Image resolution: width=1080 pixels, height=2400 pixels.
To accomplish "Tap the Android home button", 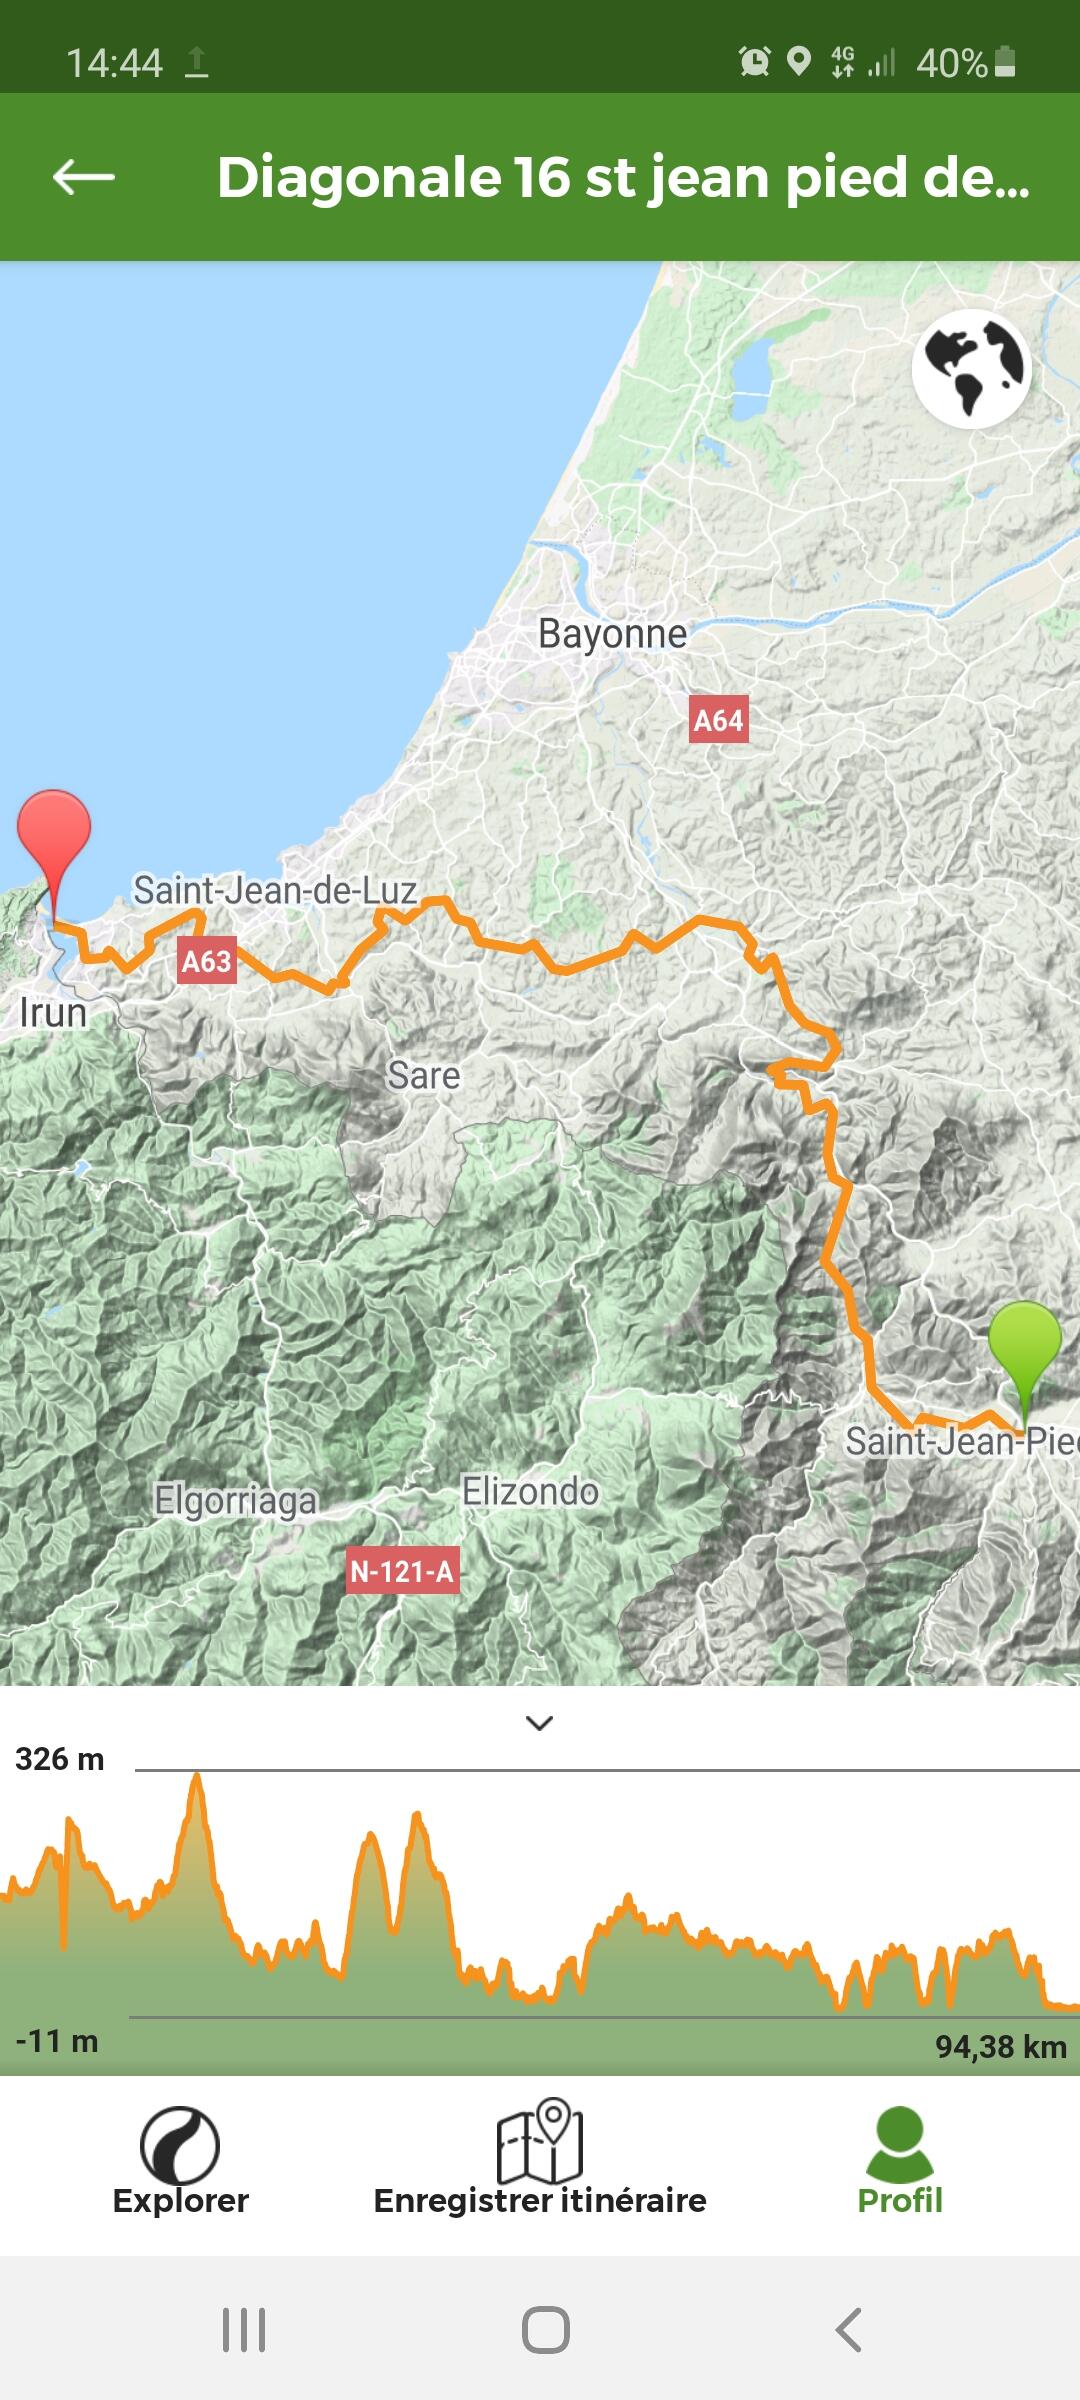I will (x=546, y=2330).
